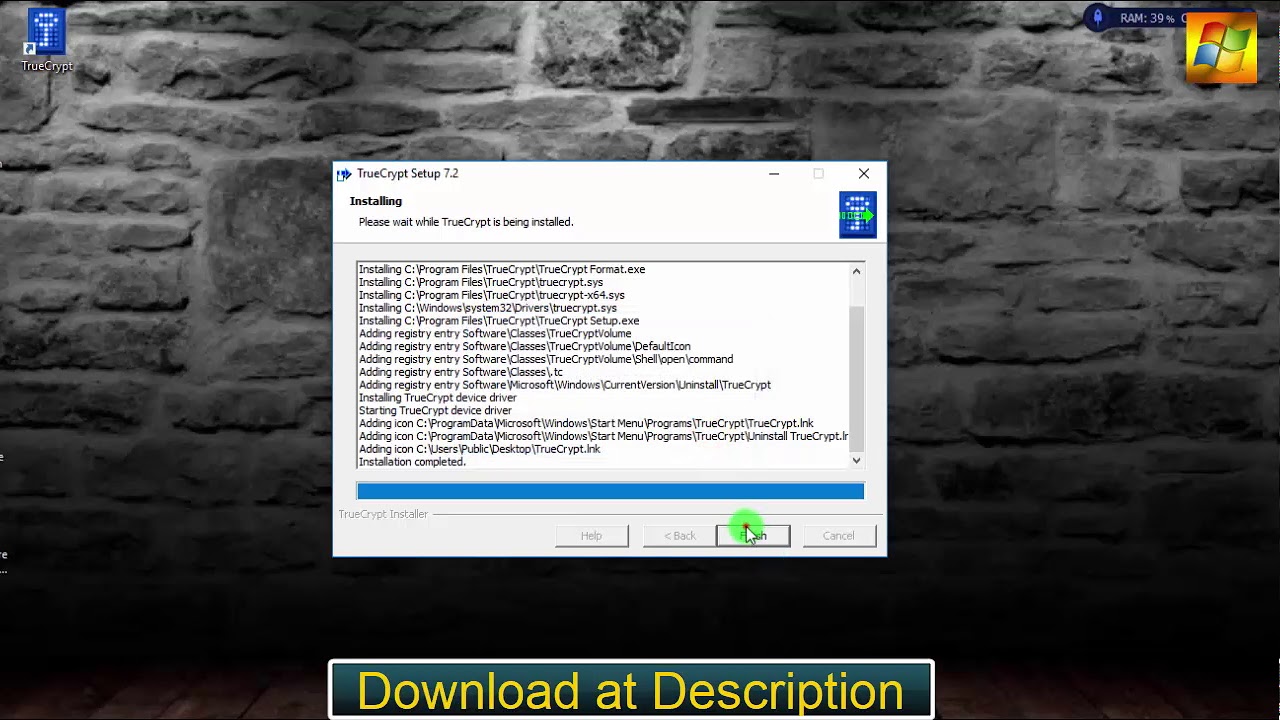Select log line for TrueCrypt Format.exe

point(502,270)
